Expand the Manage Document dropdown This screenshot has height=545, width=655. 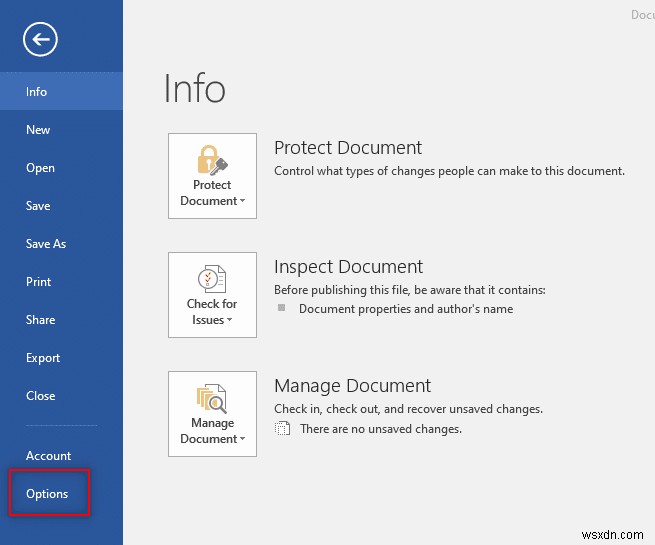(212, 414)
